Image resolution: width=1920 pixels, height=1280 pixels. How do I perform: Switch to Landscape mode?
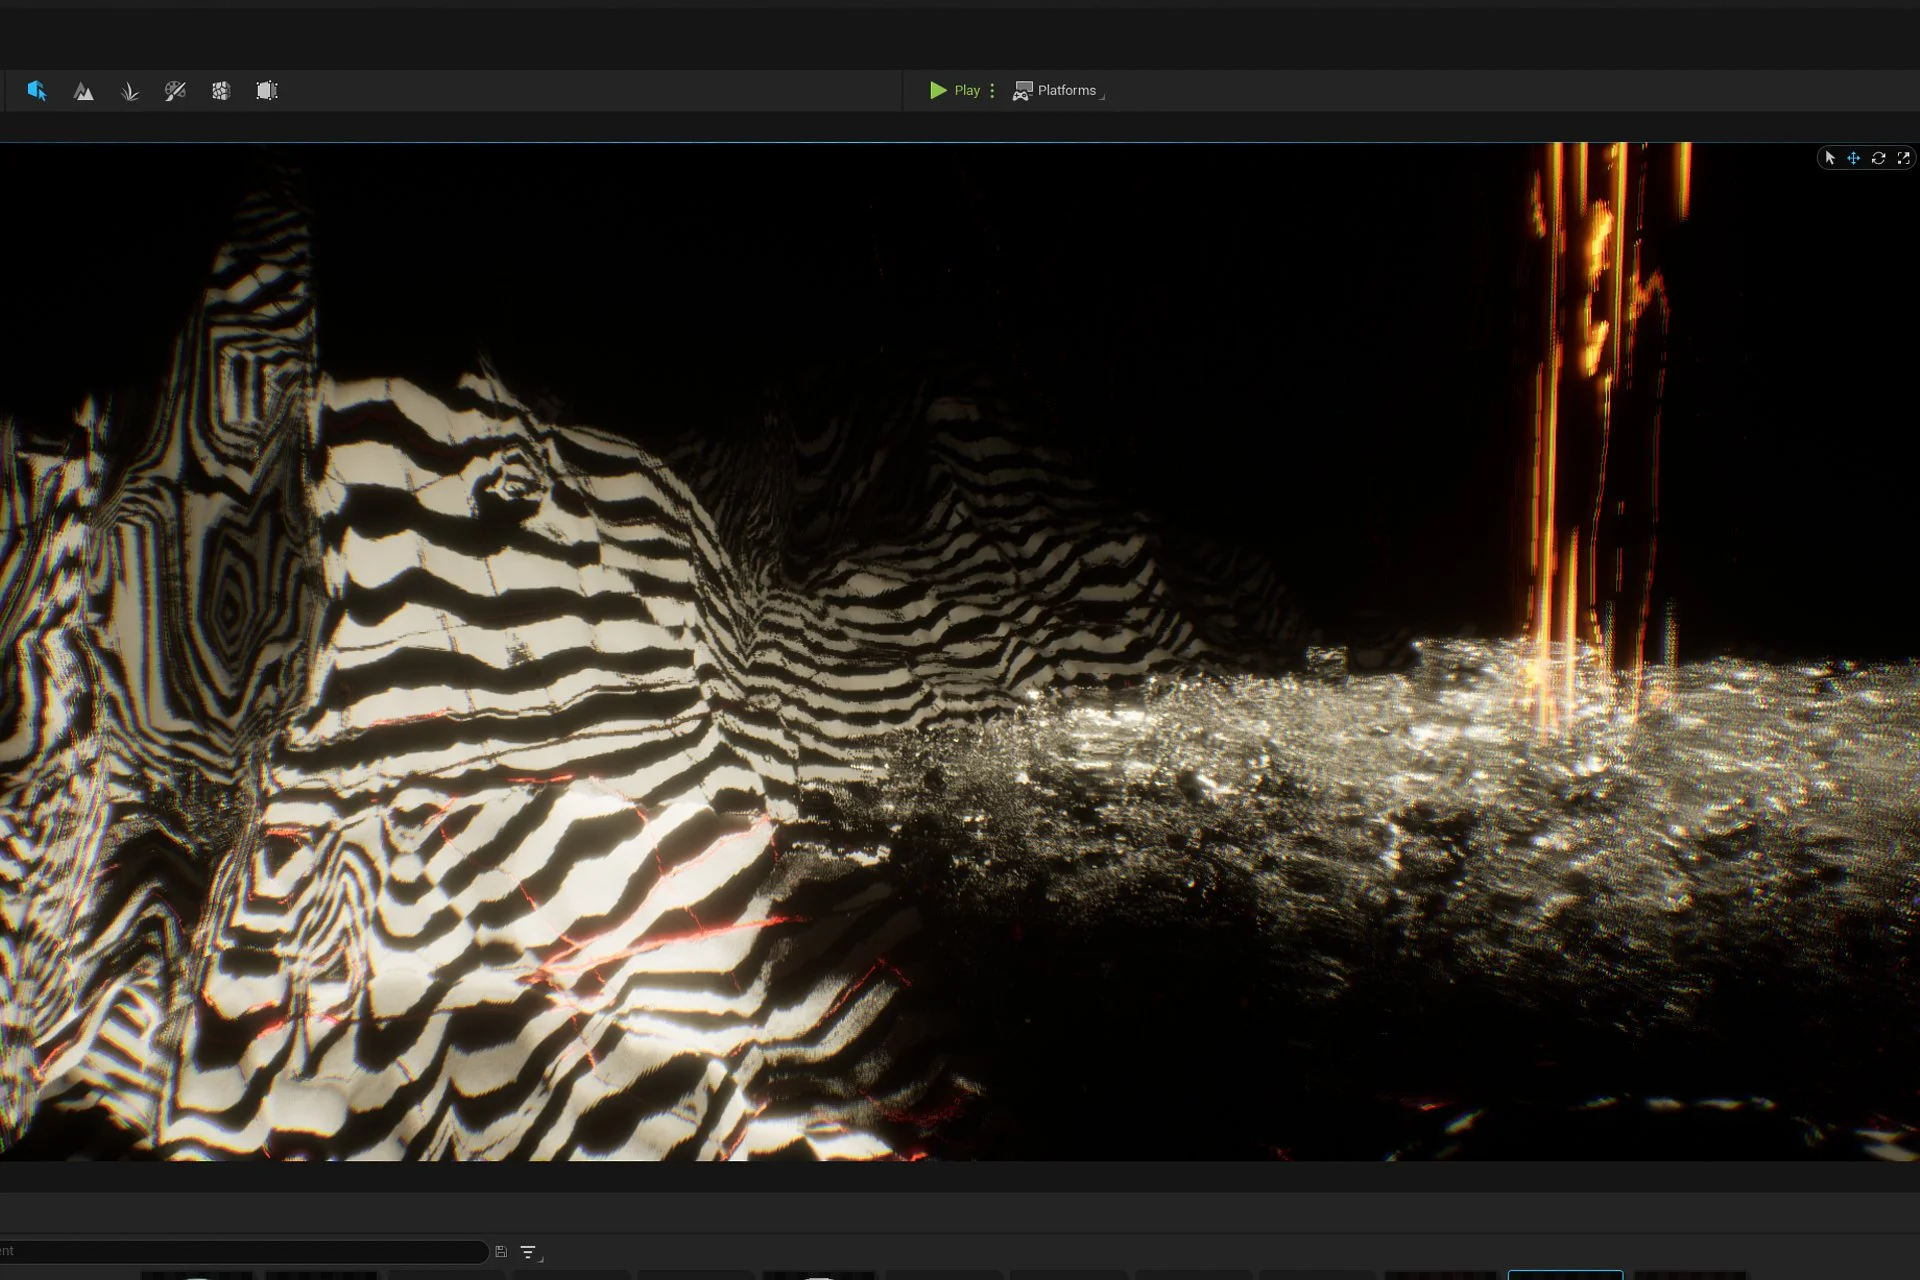click(84, 91)
